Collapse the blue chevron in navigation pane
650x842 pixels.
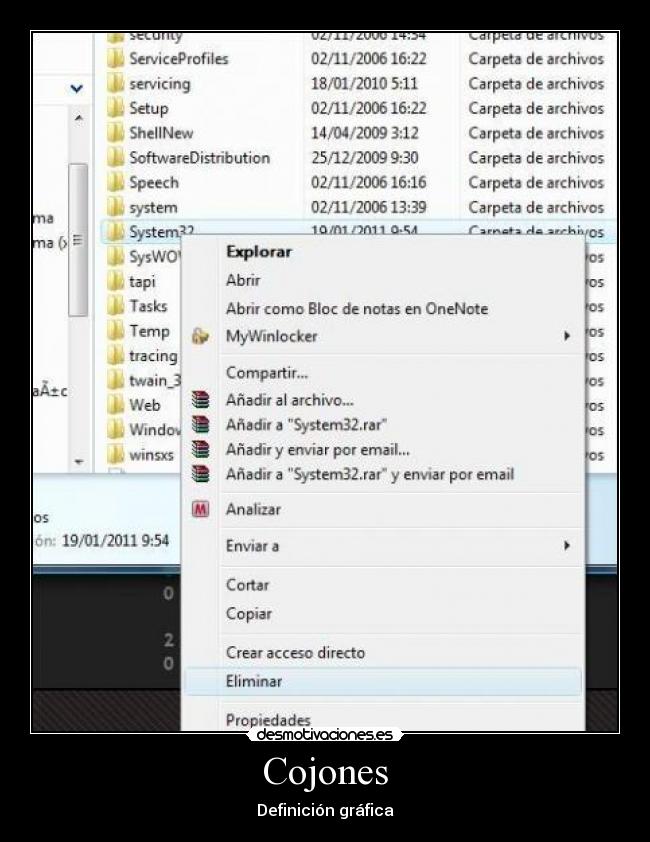tap(77, 89)
